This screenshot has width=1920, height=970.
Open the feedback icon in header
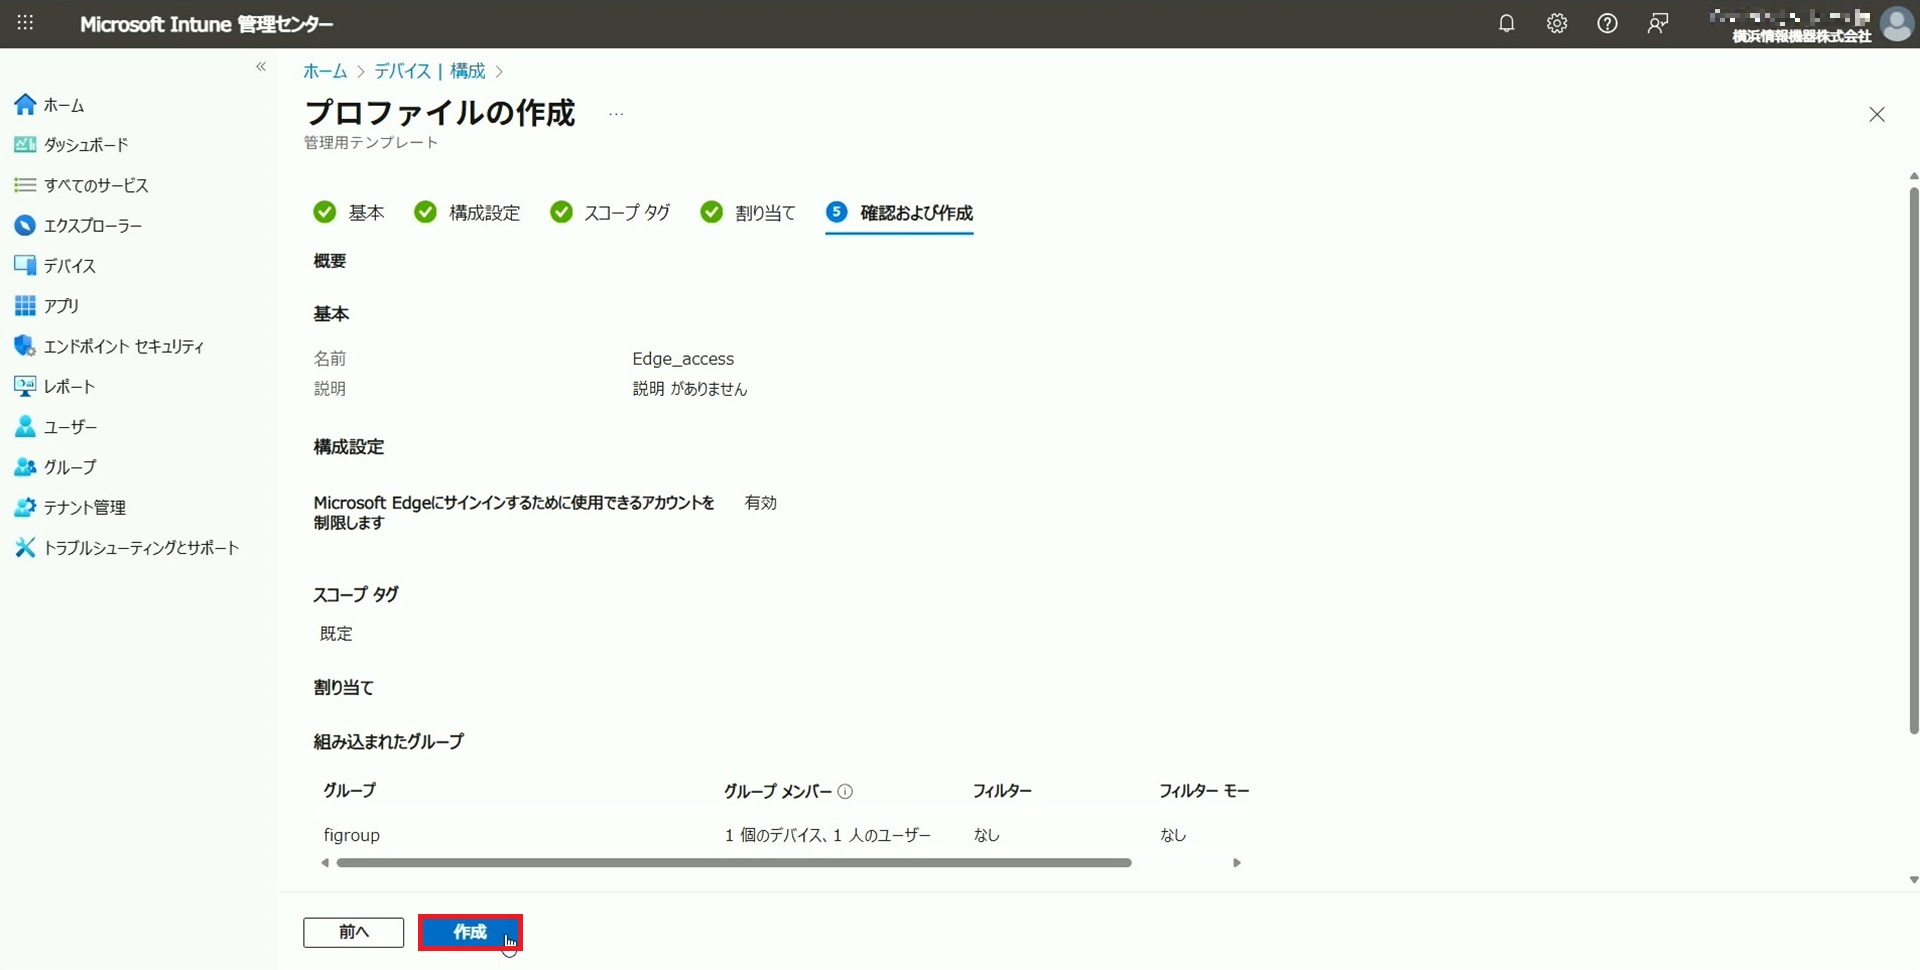point(1657,24)
